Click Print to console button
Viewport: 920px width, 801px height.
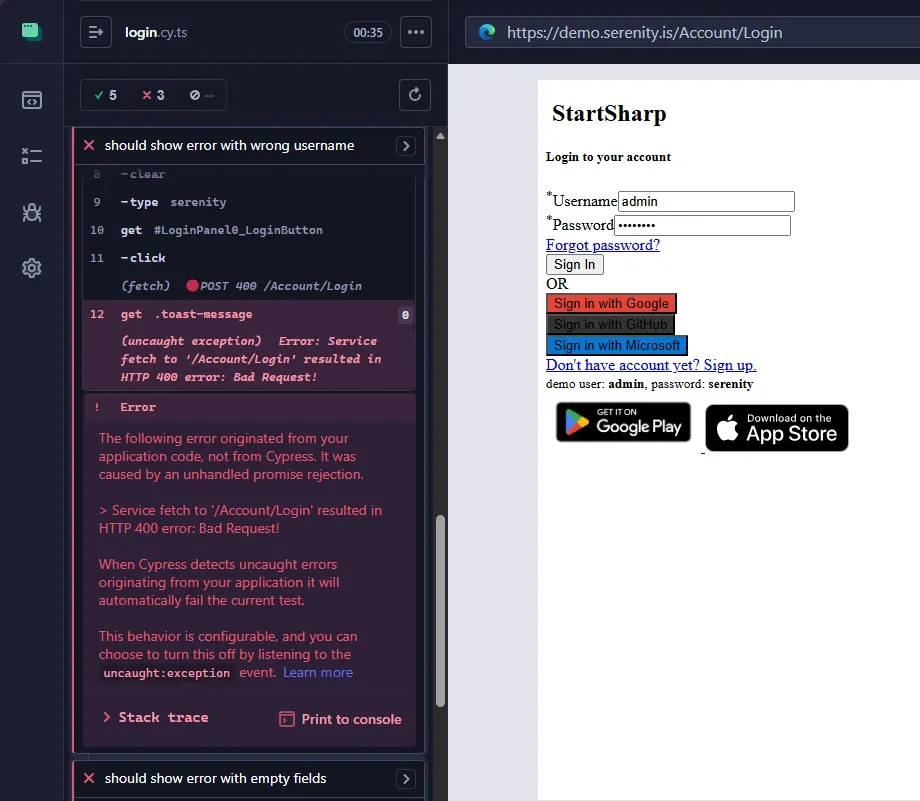pyautogui.click(x=340, y=719)
